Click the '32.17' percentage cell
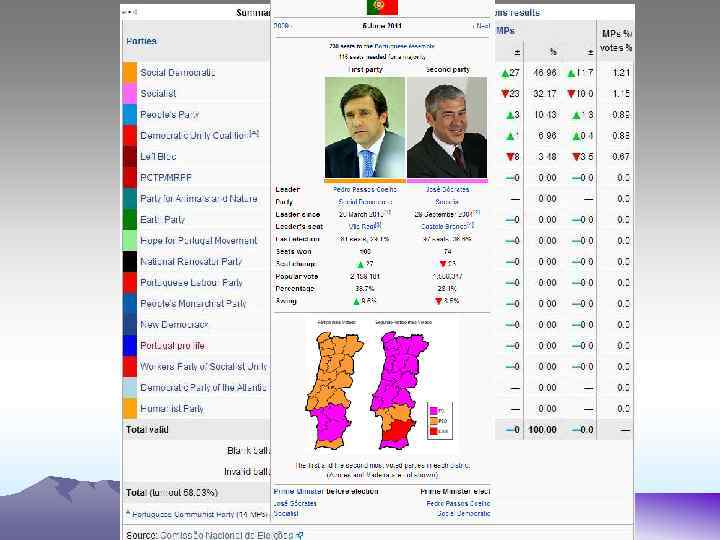Screen dimensions: 720x540 545,94
